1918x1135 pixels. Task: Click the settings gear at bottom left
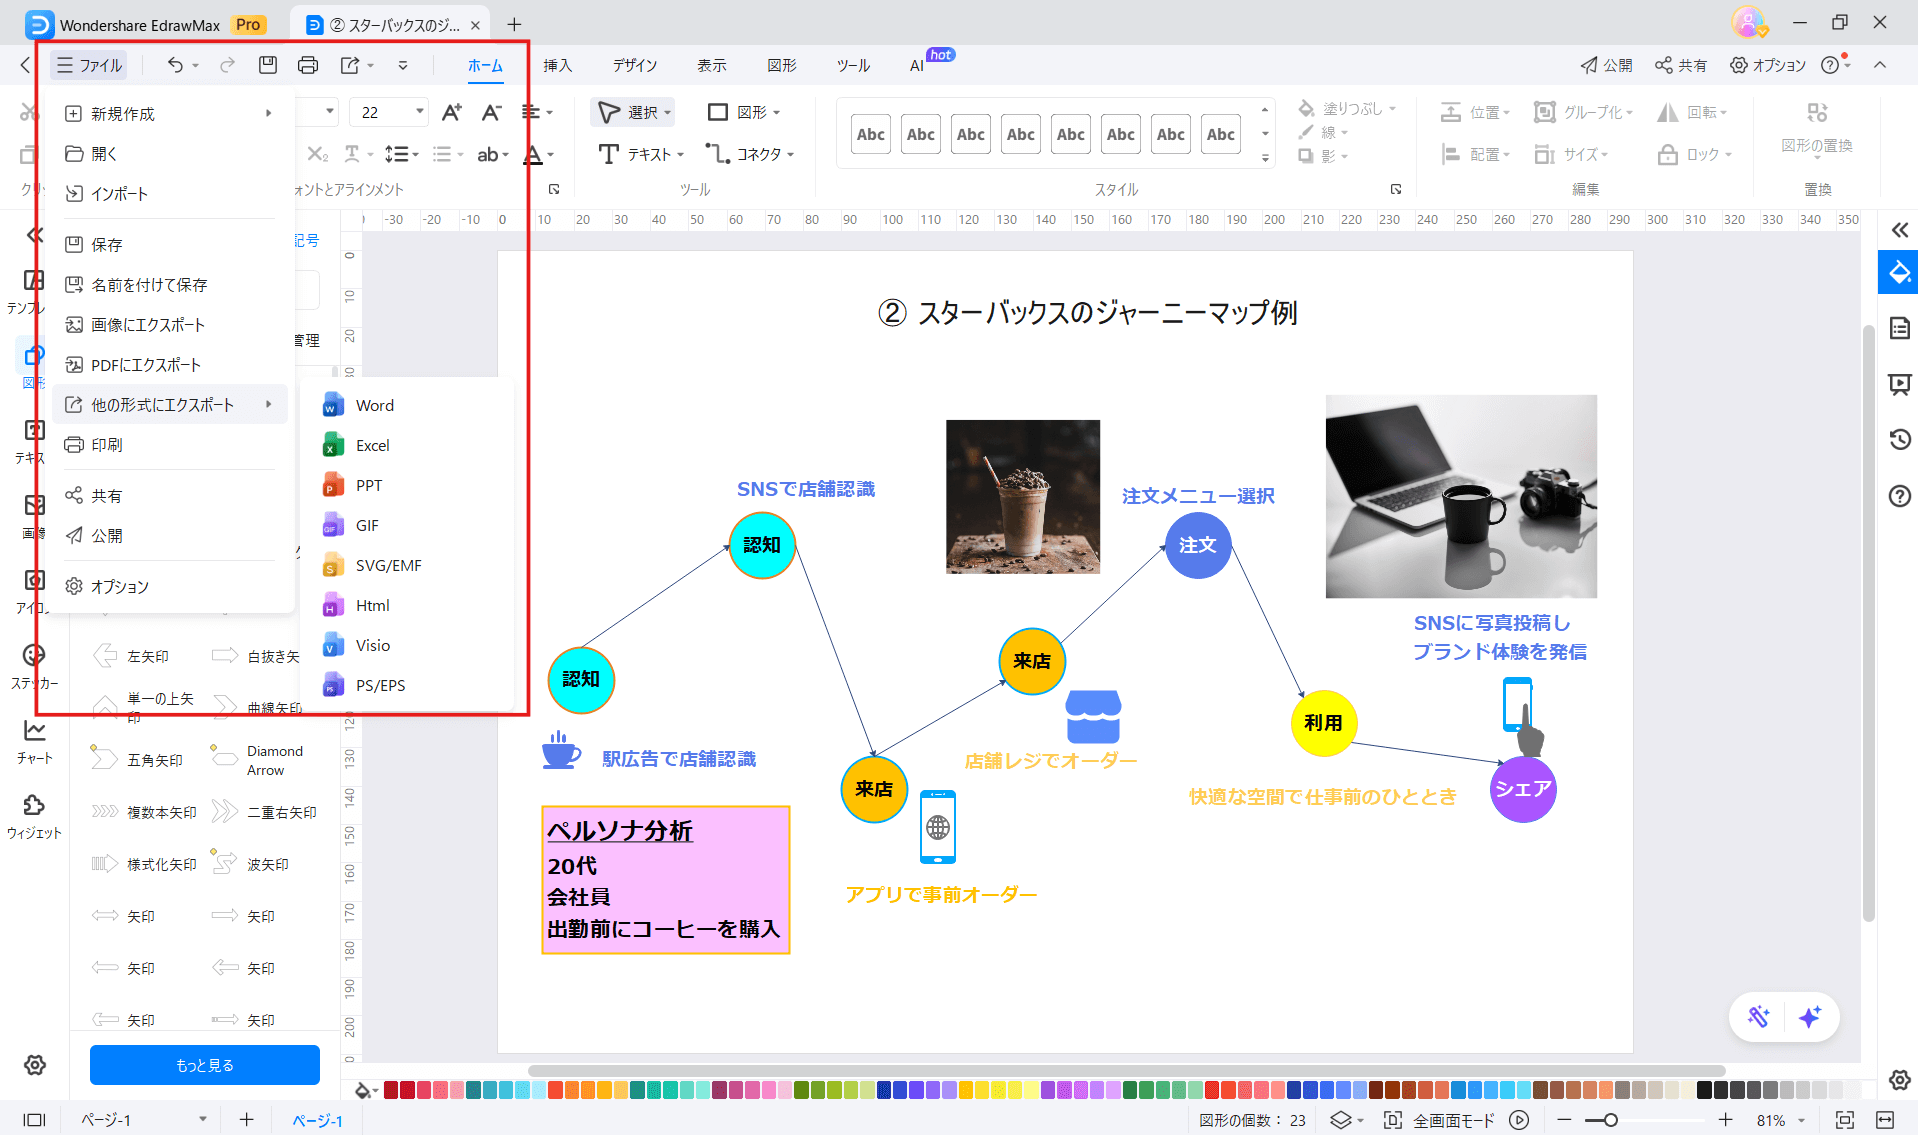coord(35,1065)
